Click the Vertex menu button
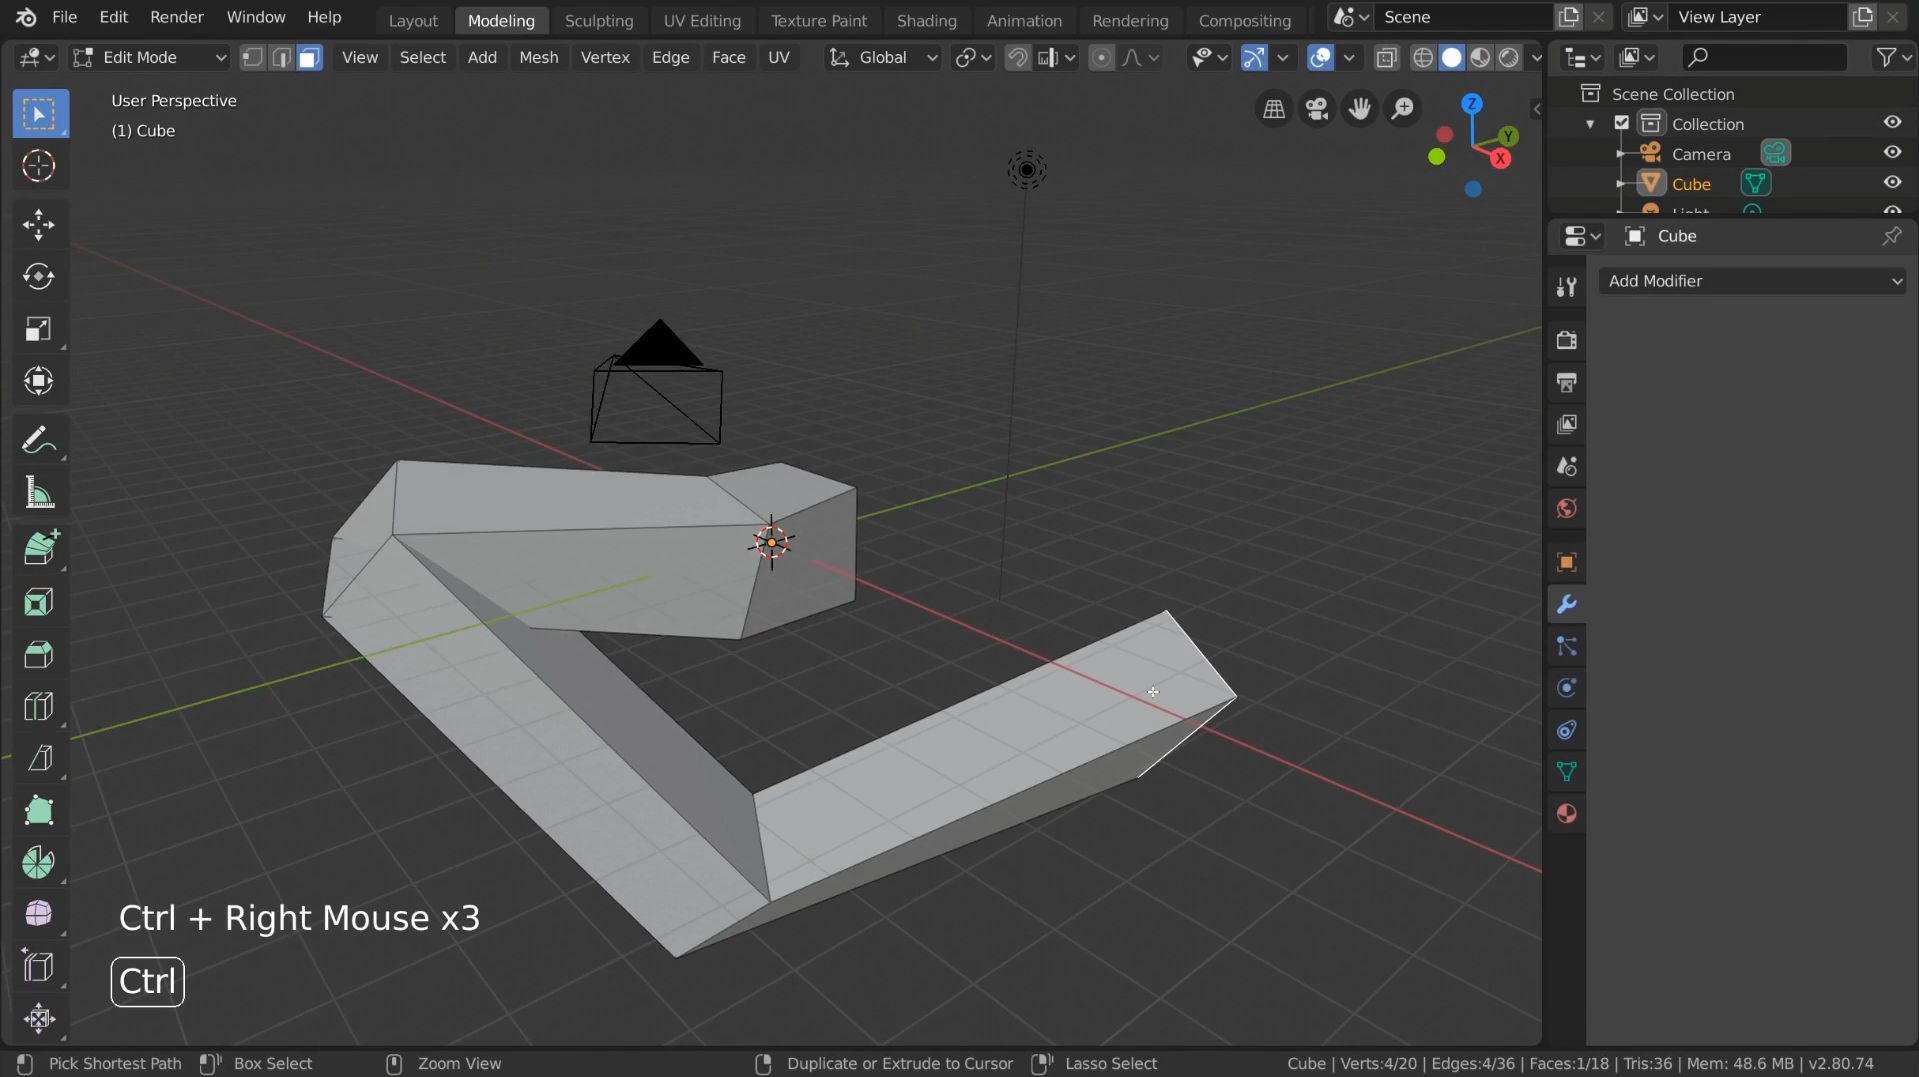 click(605, 58)
